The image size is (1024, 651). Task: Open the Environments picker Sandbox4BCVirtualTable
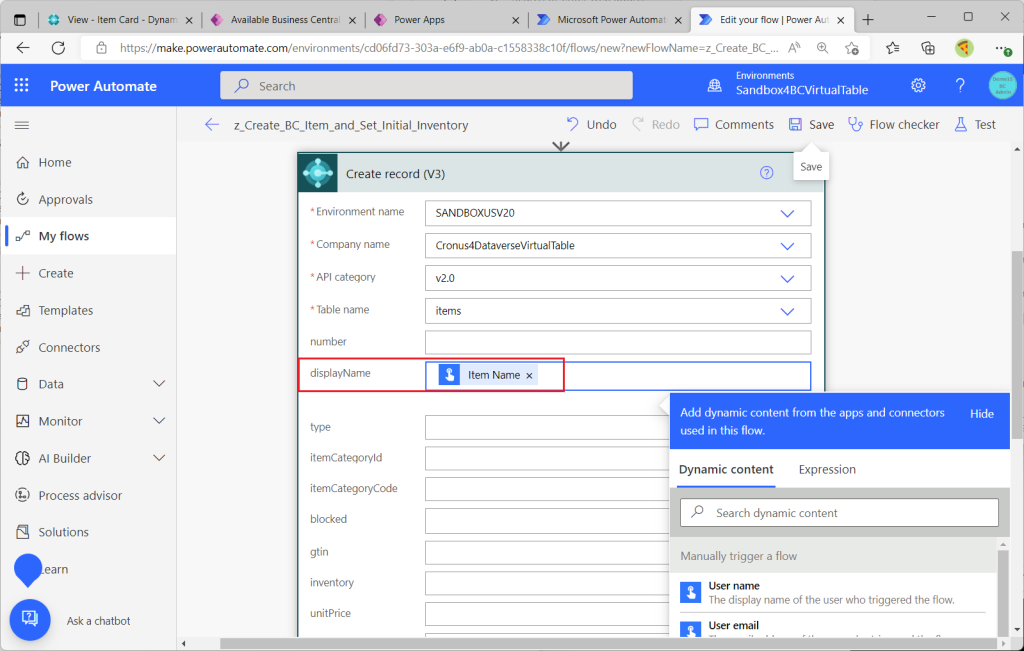point(788,84)
